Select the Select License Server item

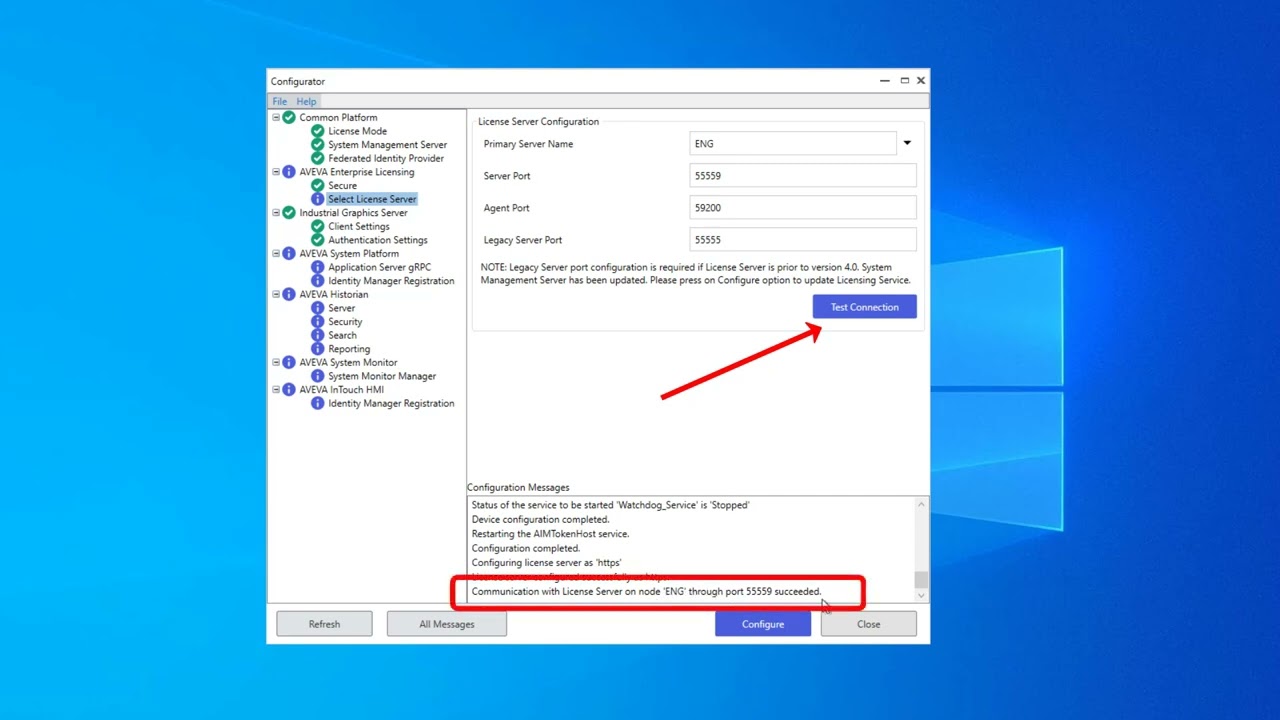(372, 199)
